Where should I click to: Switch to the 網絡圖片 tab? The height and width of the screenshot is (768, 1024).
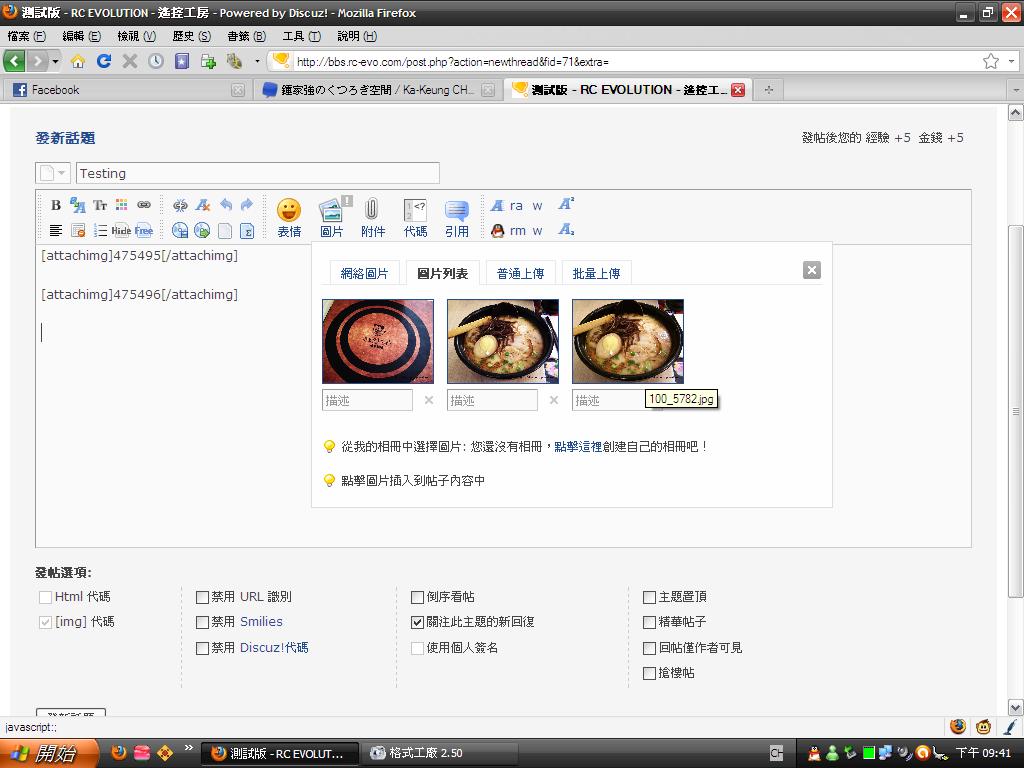364,274
